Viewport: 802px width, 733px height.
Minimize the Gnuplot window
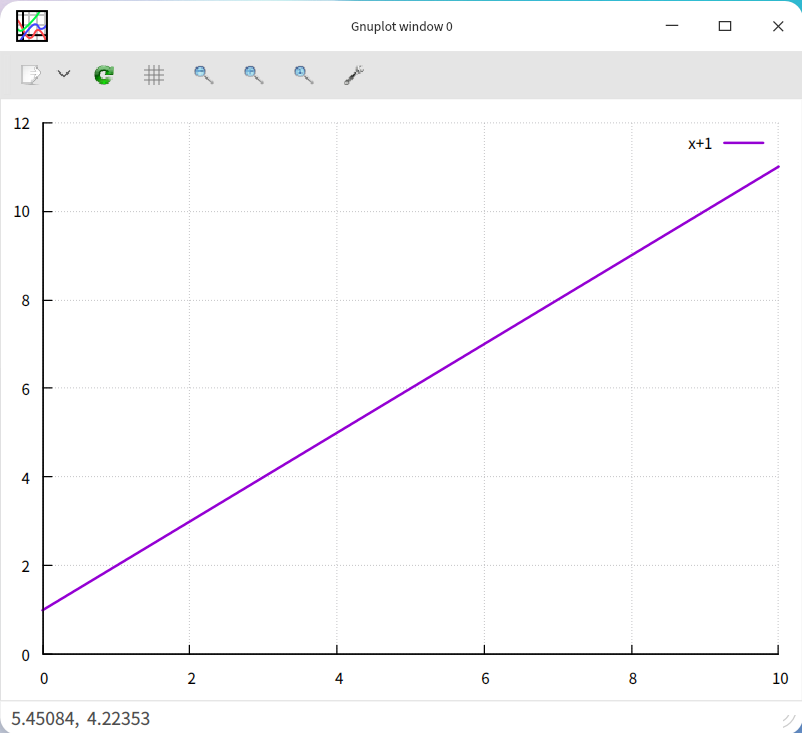click(672, 26)
